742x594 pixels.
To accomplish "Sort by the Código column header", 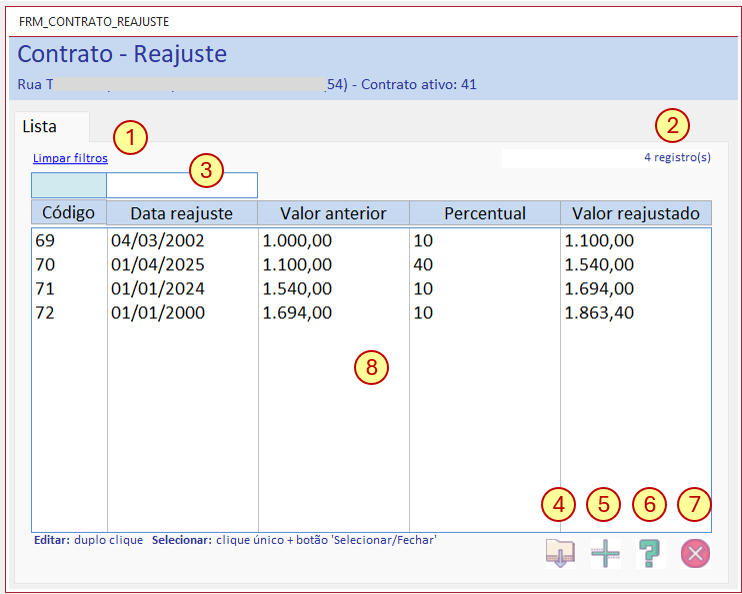I will point(69,212).
